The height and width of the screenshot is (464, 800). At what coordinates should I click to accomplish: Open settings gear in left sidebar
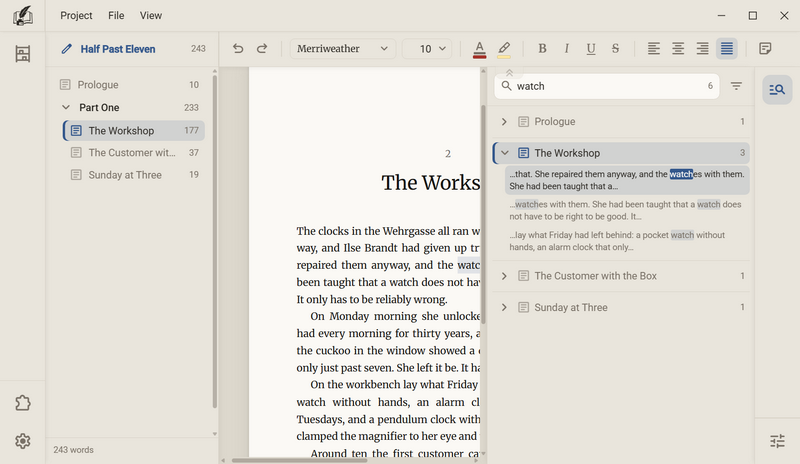[x=22, y=441]
